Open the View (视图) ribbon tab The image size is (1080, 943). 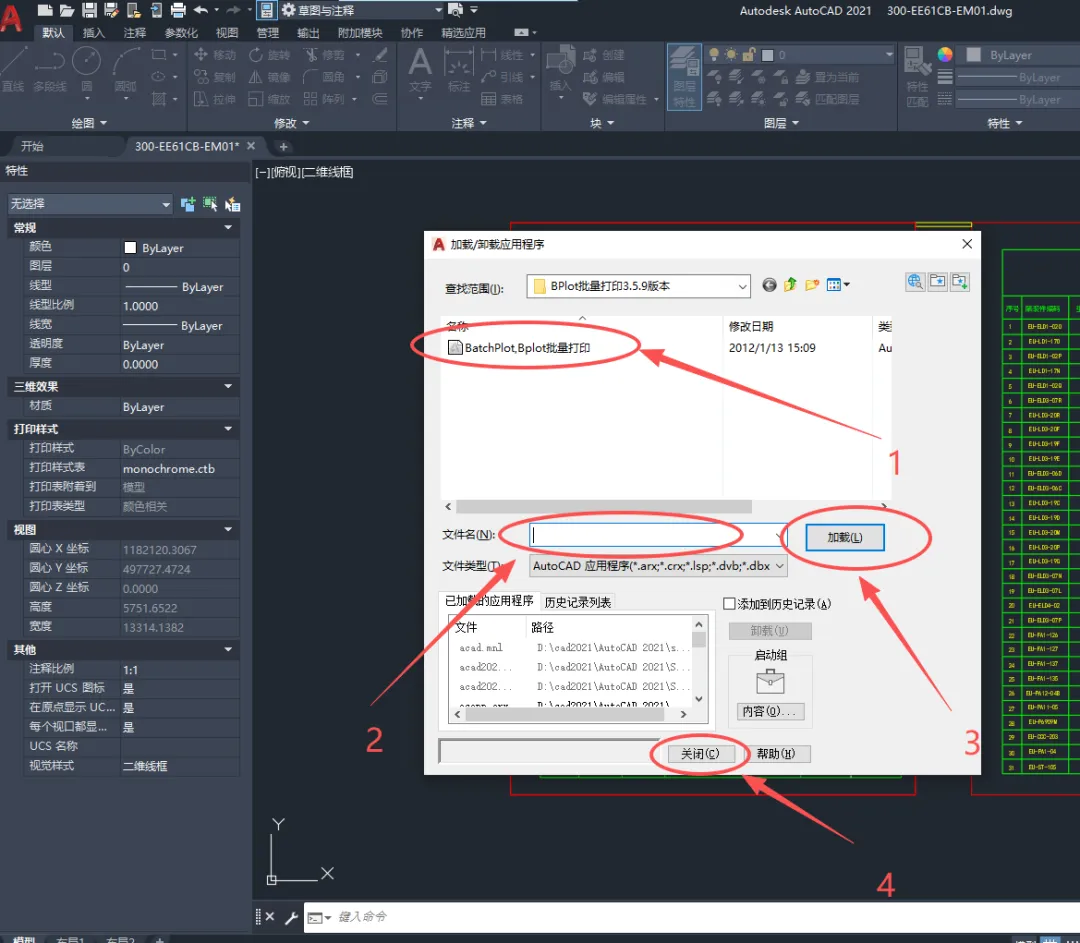(x=227, y=32)
